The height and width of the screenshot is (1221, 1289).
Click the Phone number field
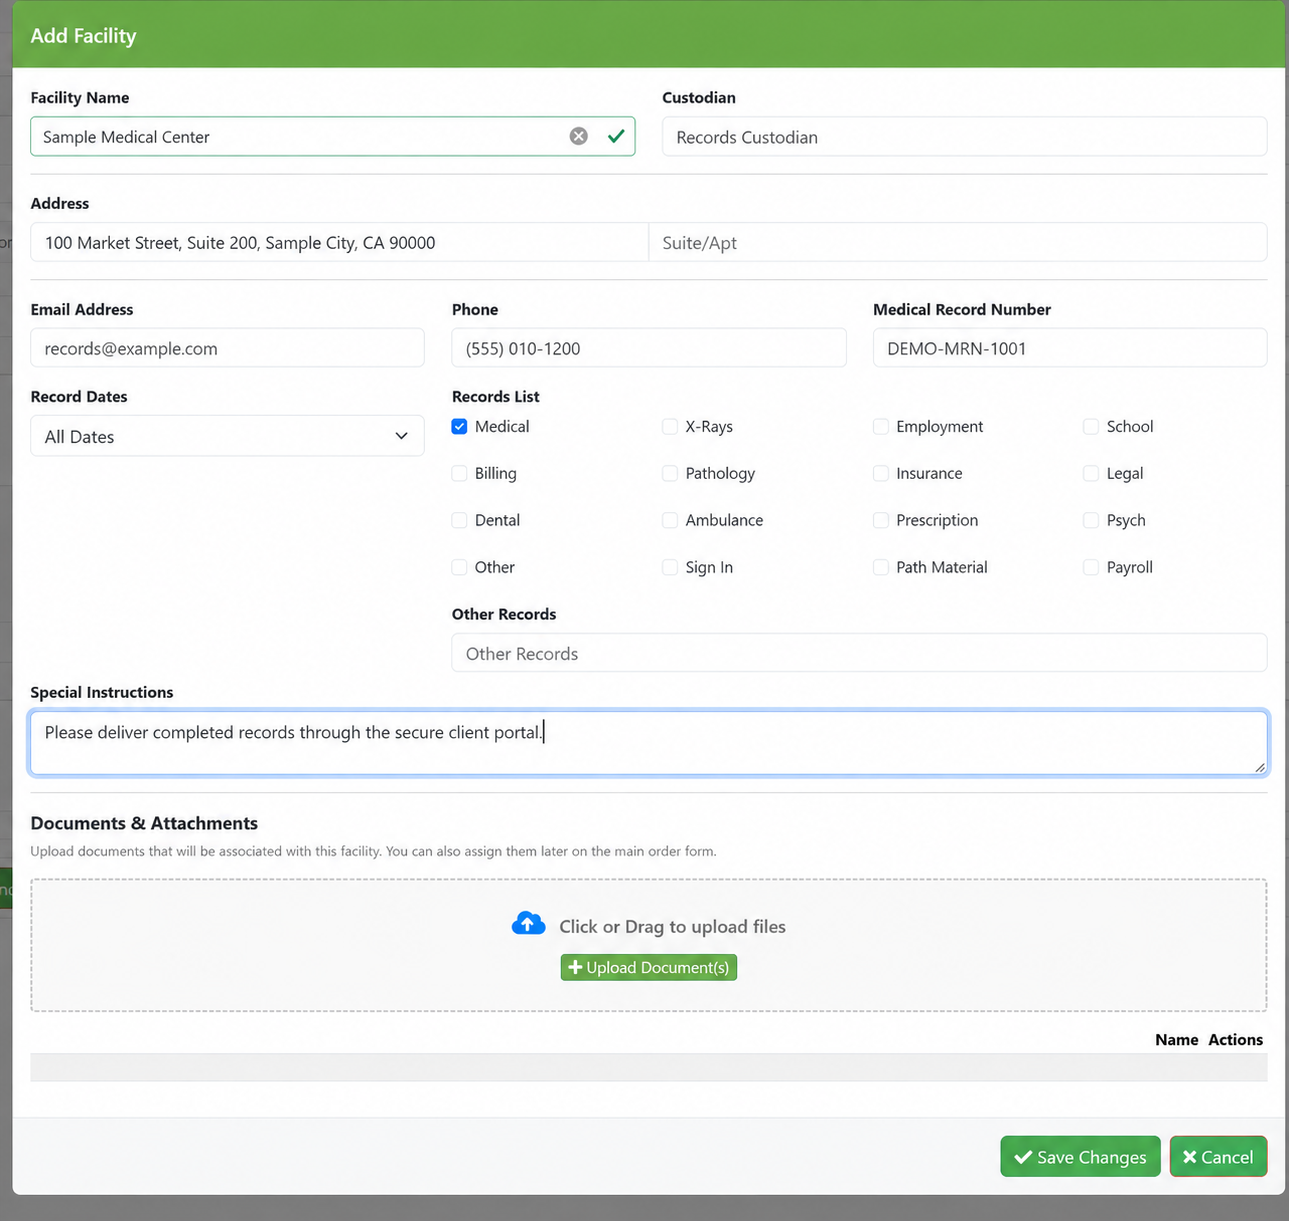pyautogui.click(x=649, y=348)
